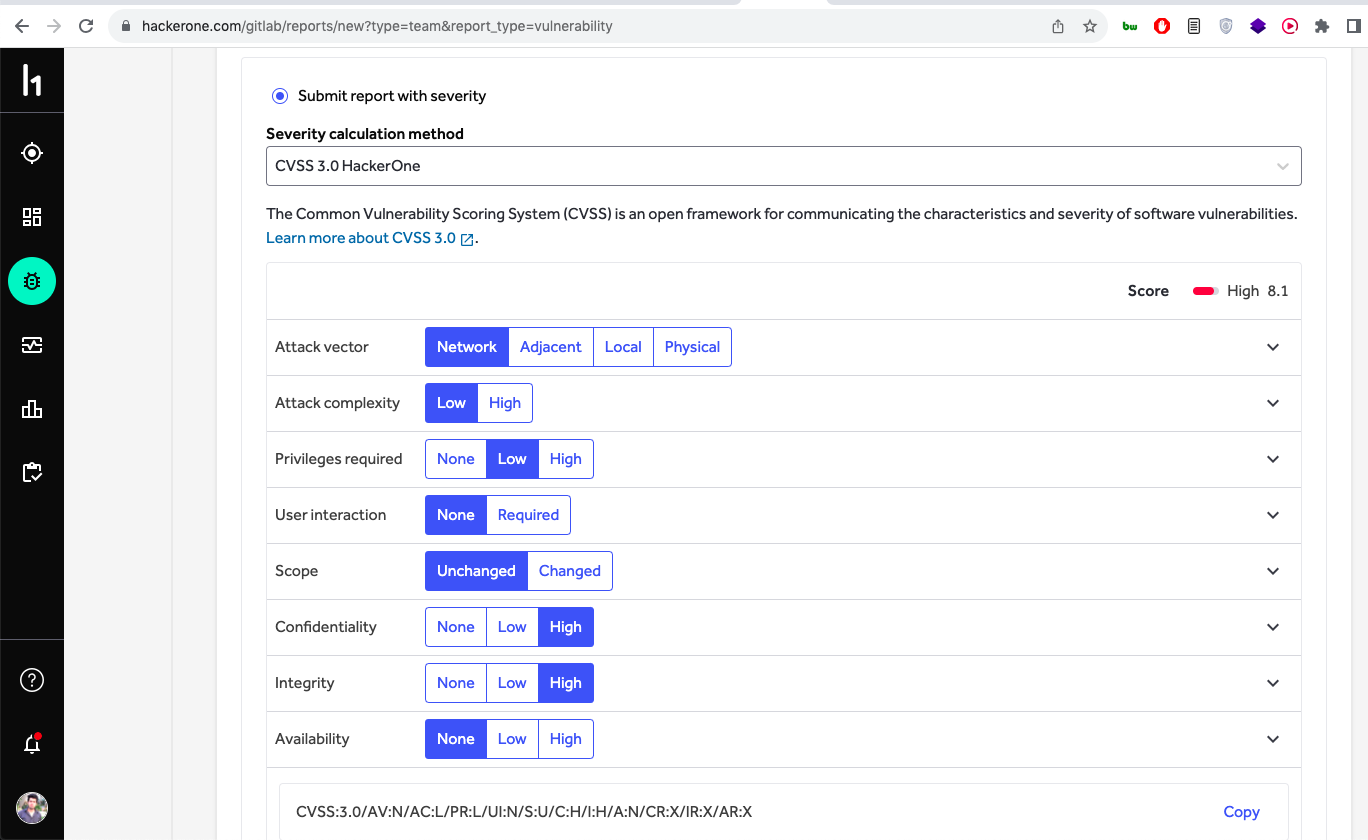Open the document list browser extension icon
The image size is (1368, 840).
pyautogui.click(x=1194, y=26)
